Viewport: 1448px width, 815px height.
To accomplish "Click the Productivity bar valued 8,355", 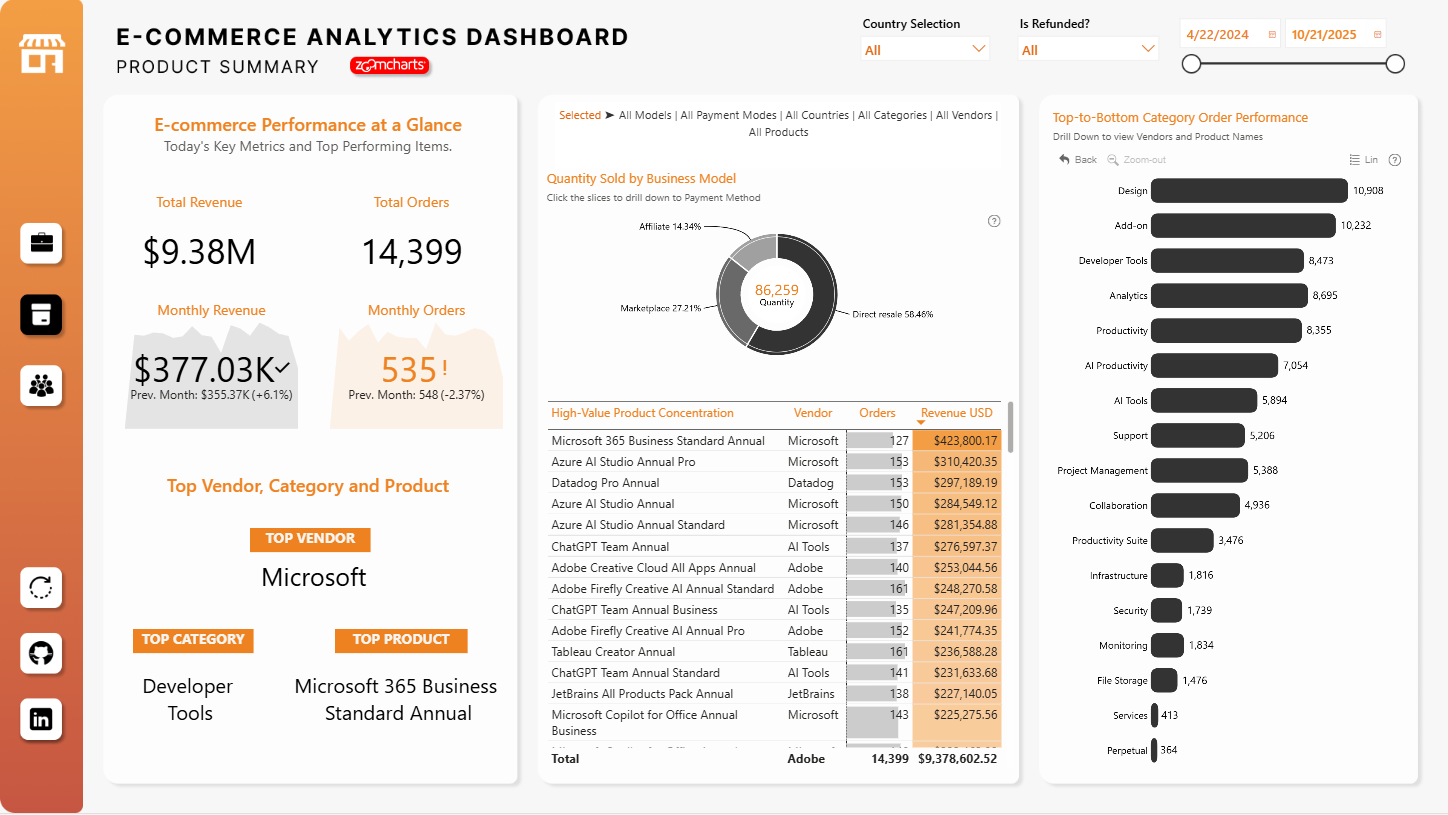I will click(1226, 330).
